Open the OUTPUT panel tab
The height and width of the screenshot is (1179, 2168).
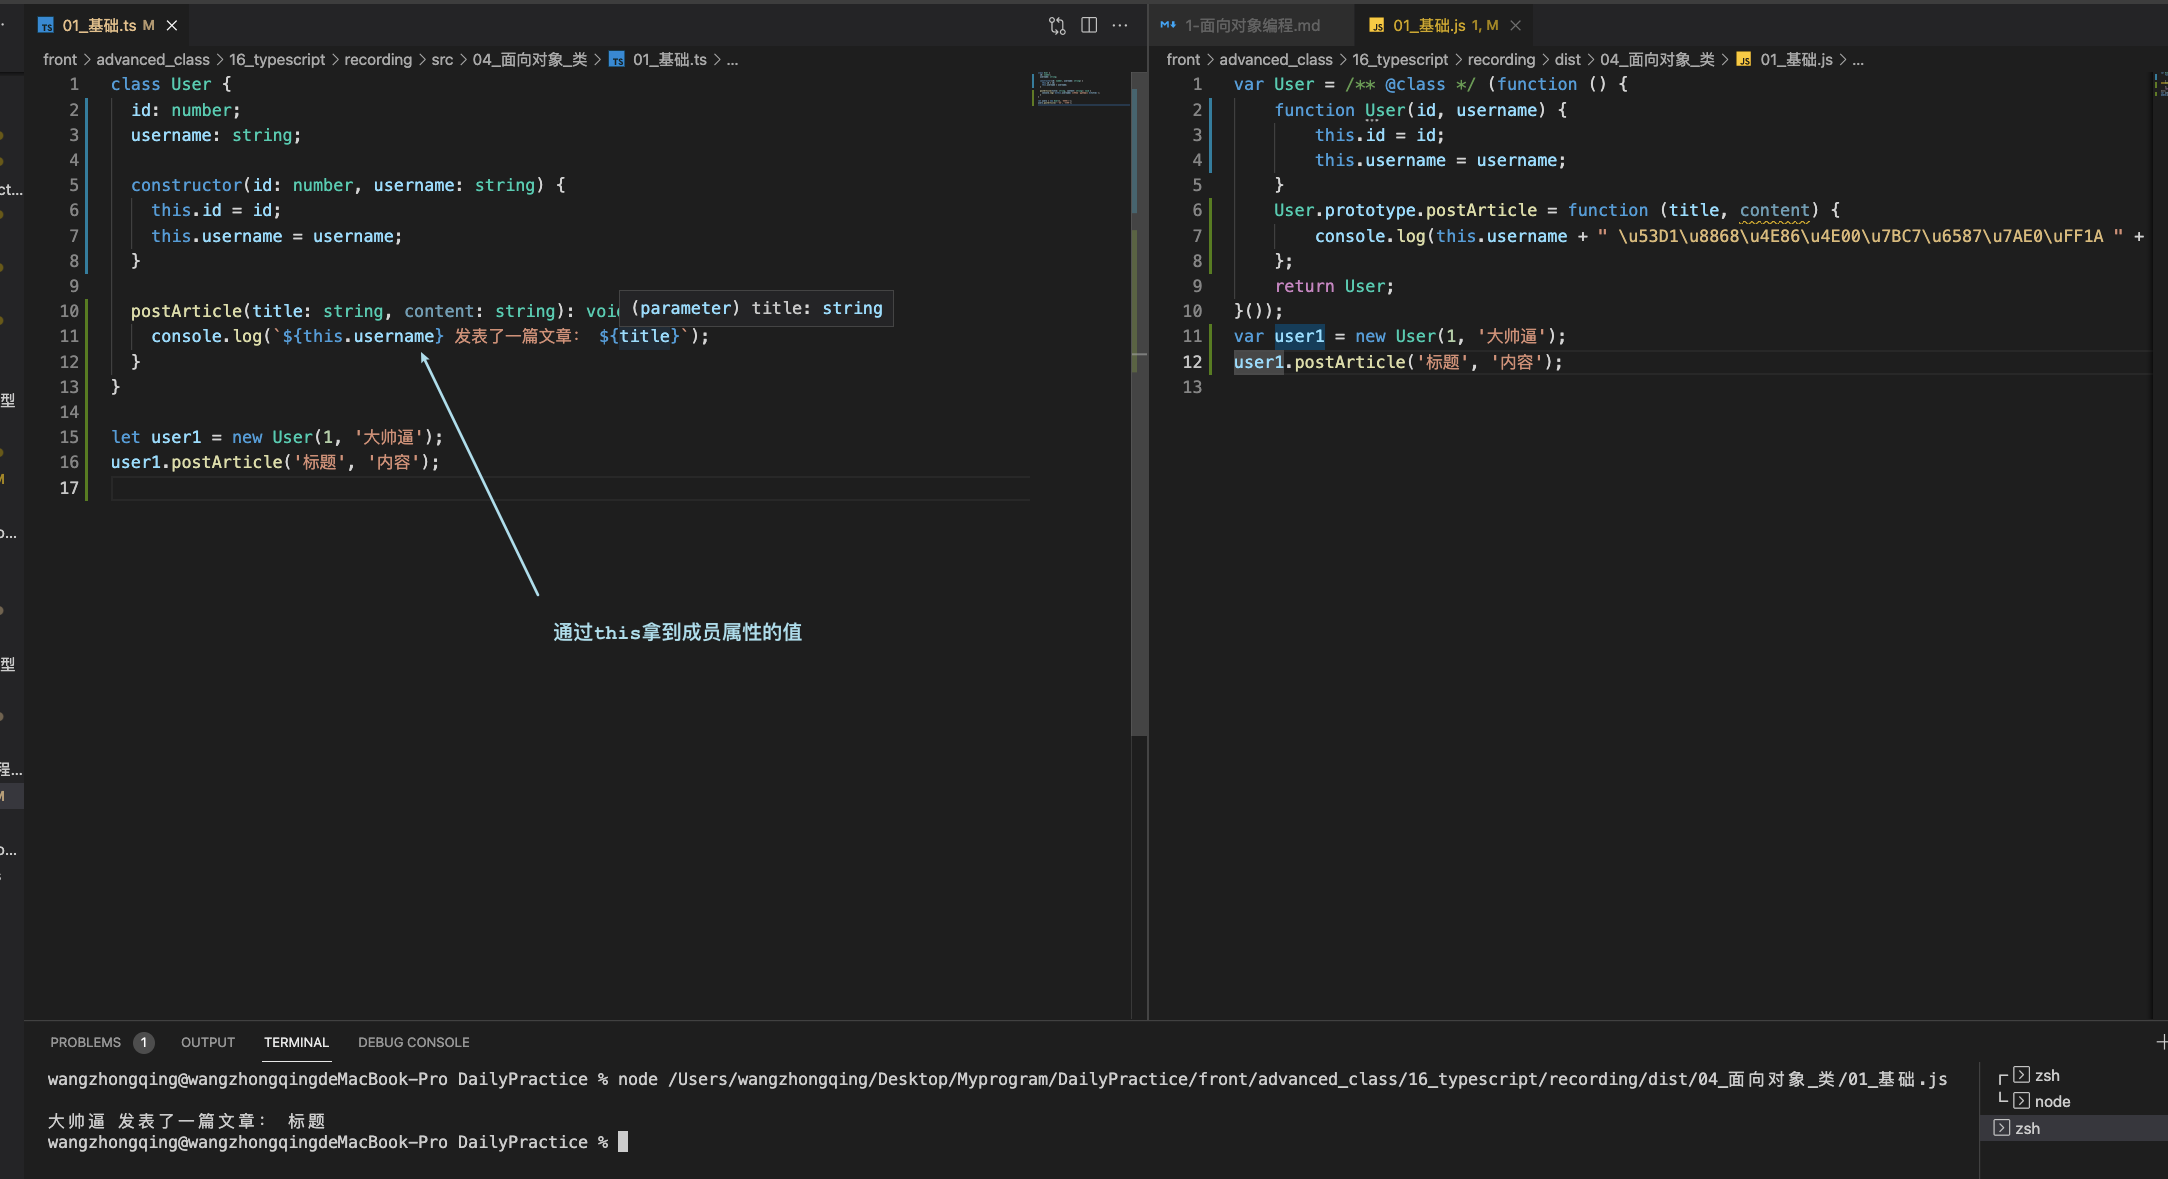tap(208, 1042)
